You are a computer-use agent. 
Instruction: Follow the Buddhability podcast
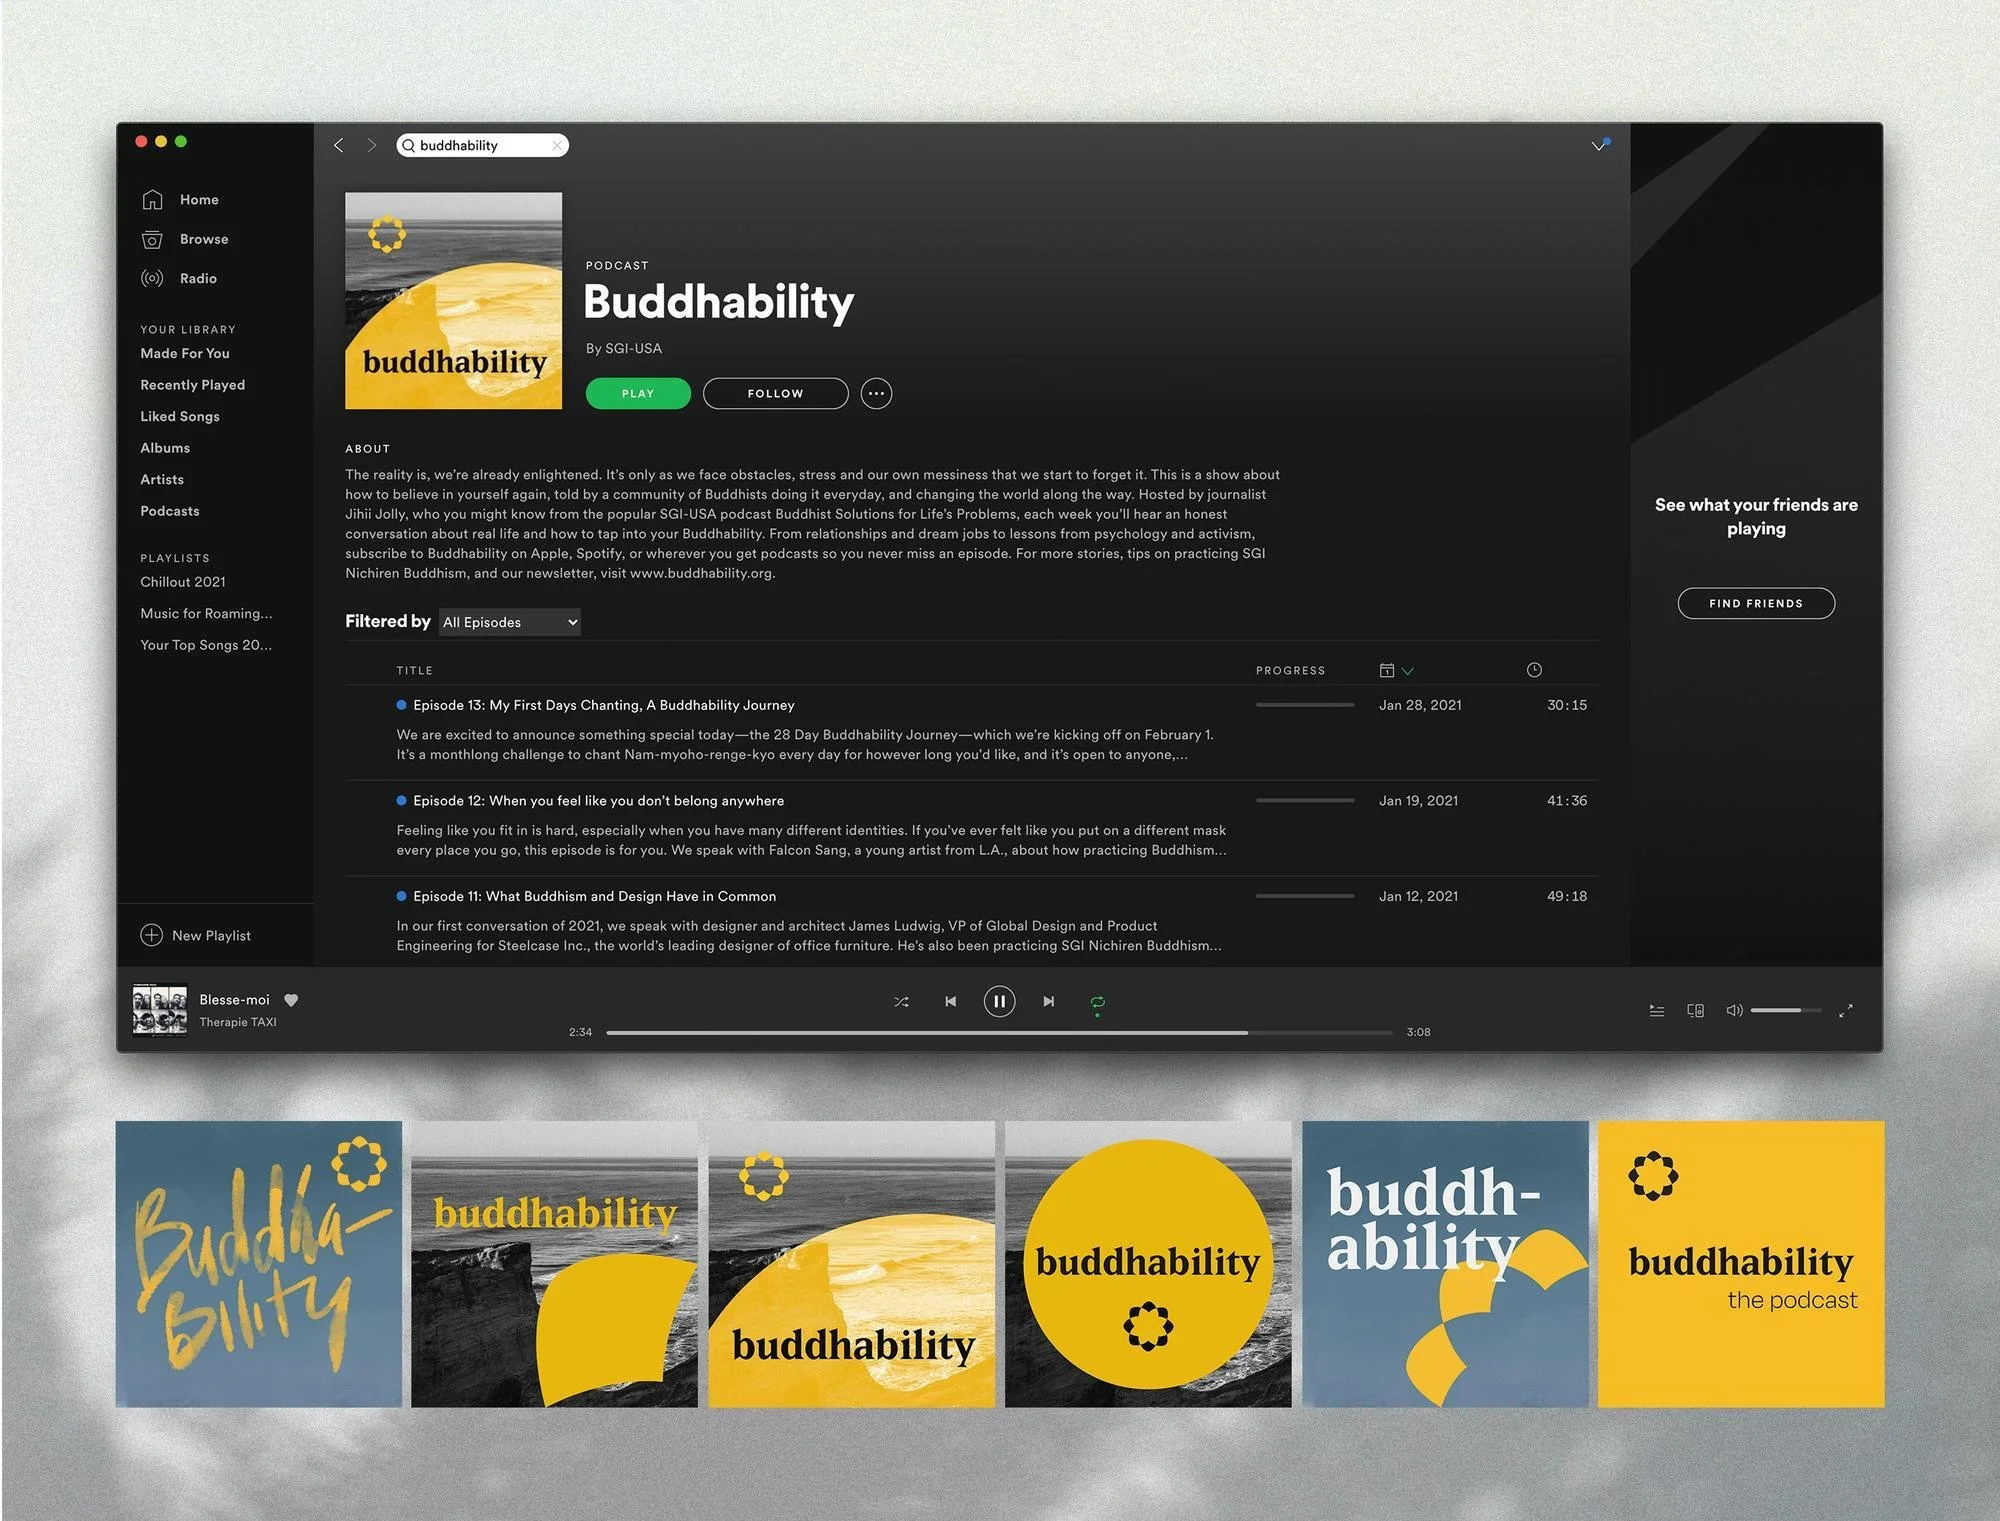pyautogui.click(x=775, y=393)
